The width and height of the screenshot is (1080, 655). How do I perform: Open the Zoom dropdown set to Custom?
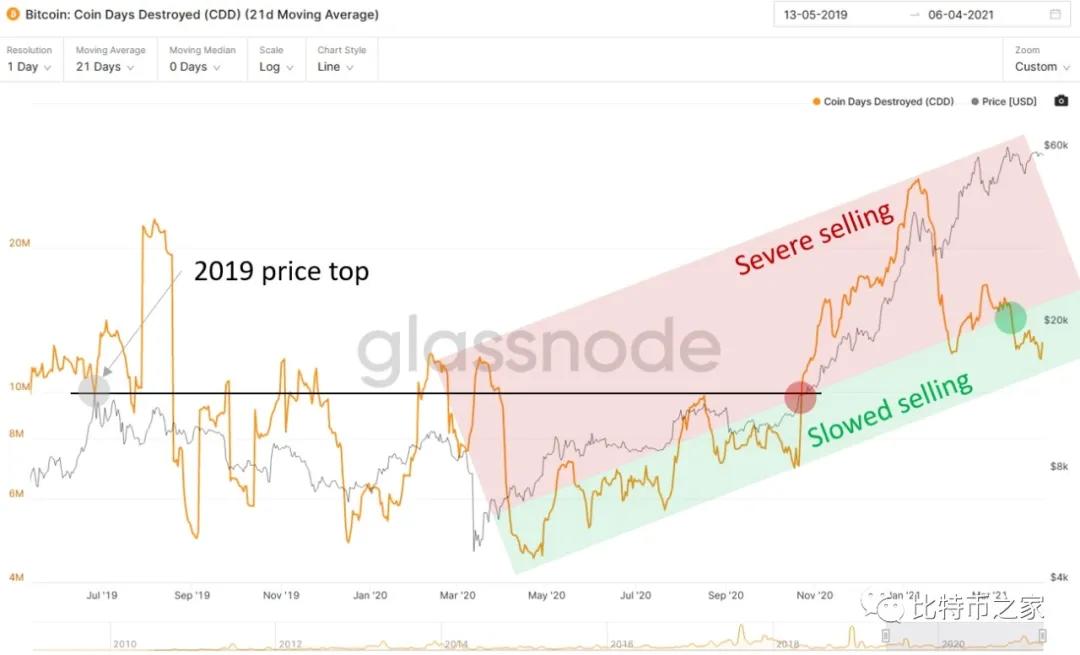pos(1040,66)
